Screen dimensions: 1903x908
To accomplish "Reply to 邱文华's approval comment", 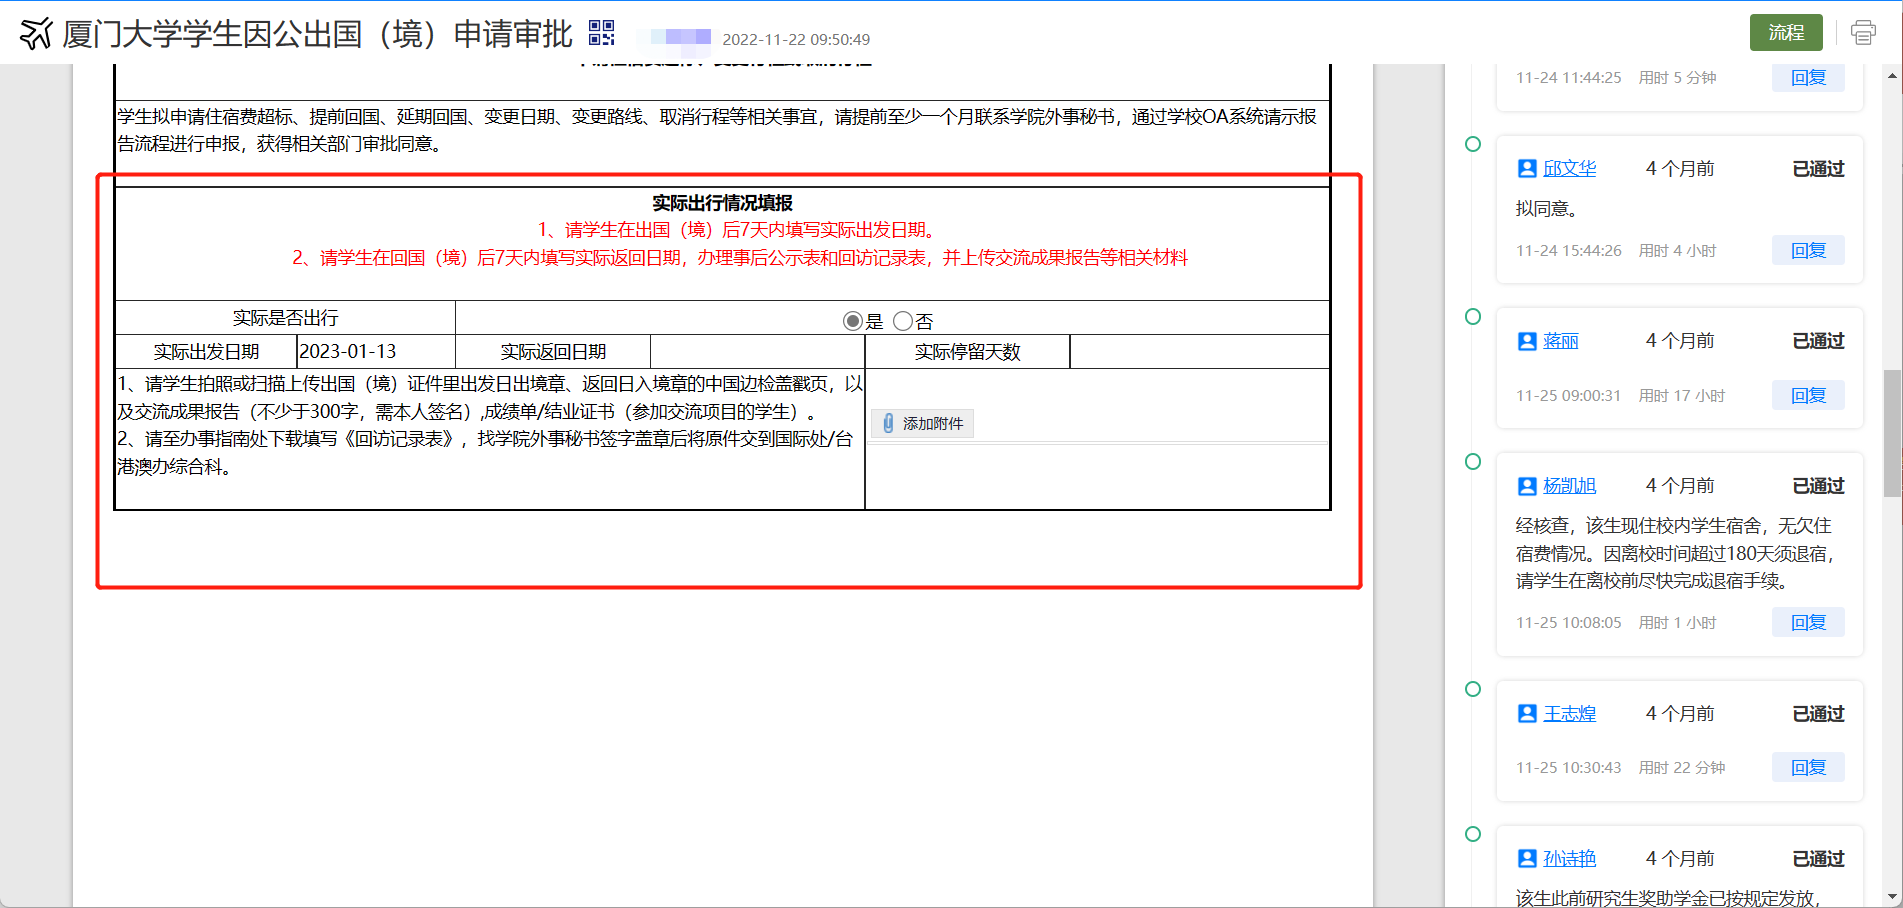I will point(1808,251).
